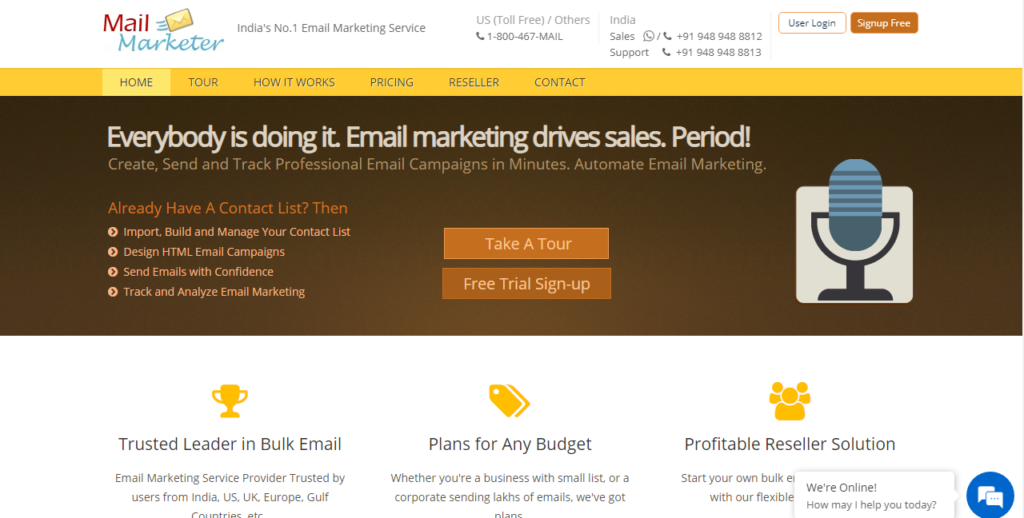
Task: Open the CONTACT menu item
Action: pyautogui.click(x=560, y=82)
